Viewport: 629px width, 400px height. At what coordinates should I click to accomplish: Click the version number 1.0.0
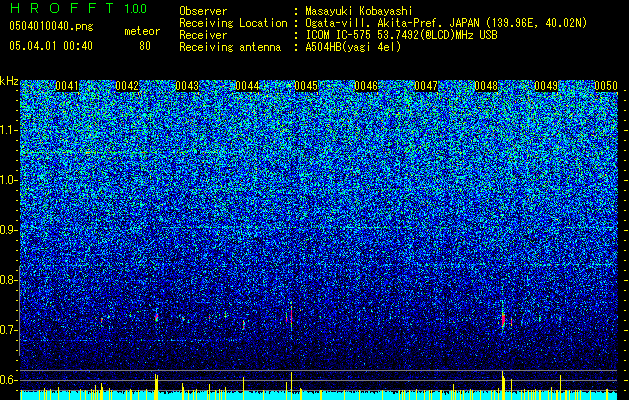[x=135, y=8]
